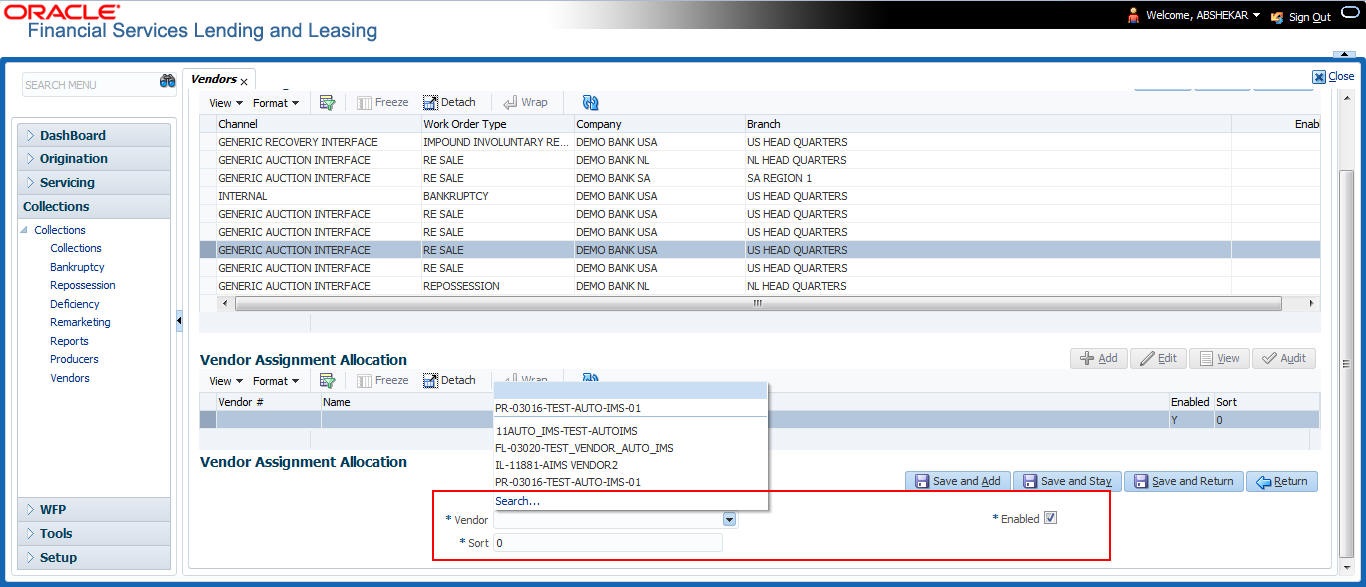Click the Audit button in Vendor Assignment Allocation
1366x587 pixels.
pos(1284,358)
